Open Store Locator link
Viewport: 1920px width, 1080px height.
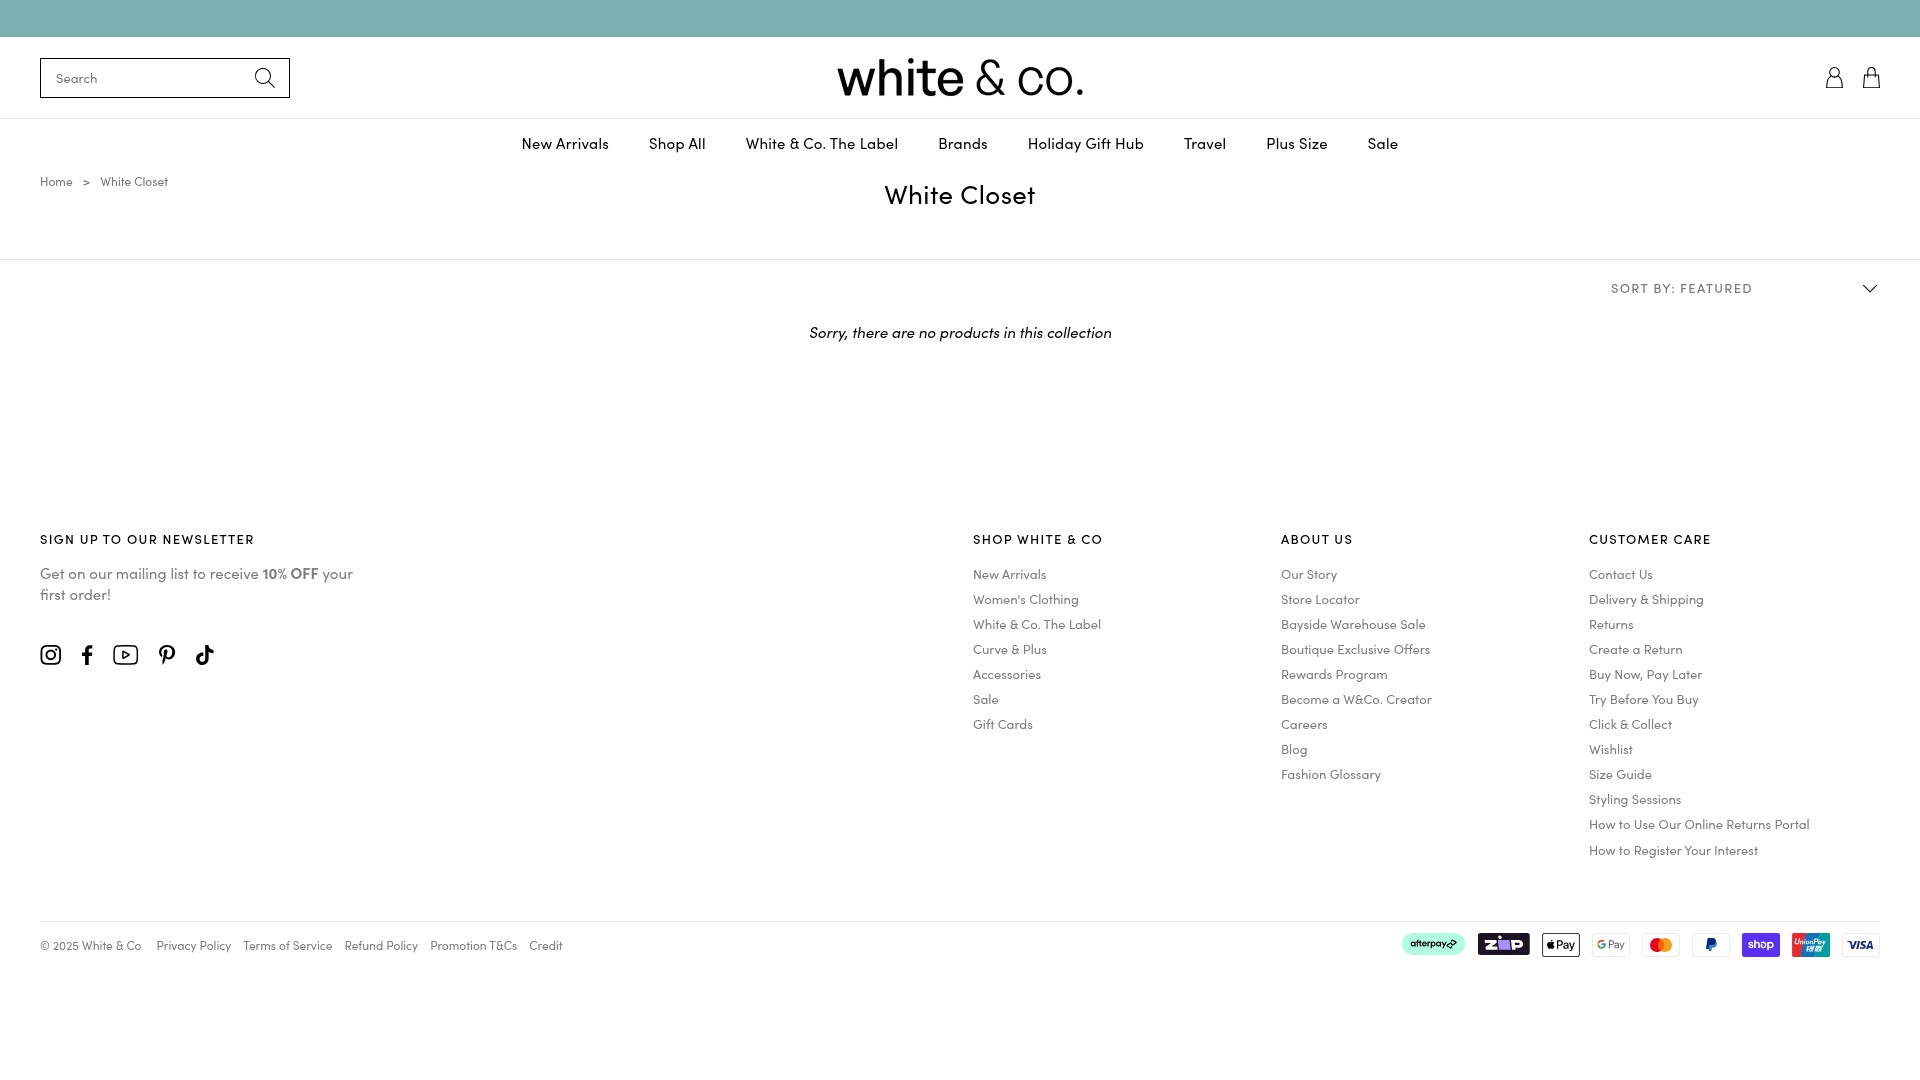click(1320, 599)
